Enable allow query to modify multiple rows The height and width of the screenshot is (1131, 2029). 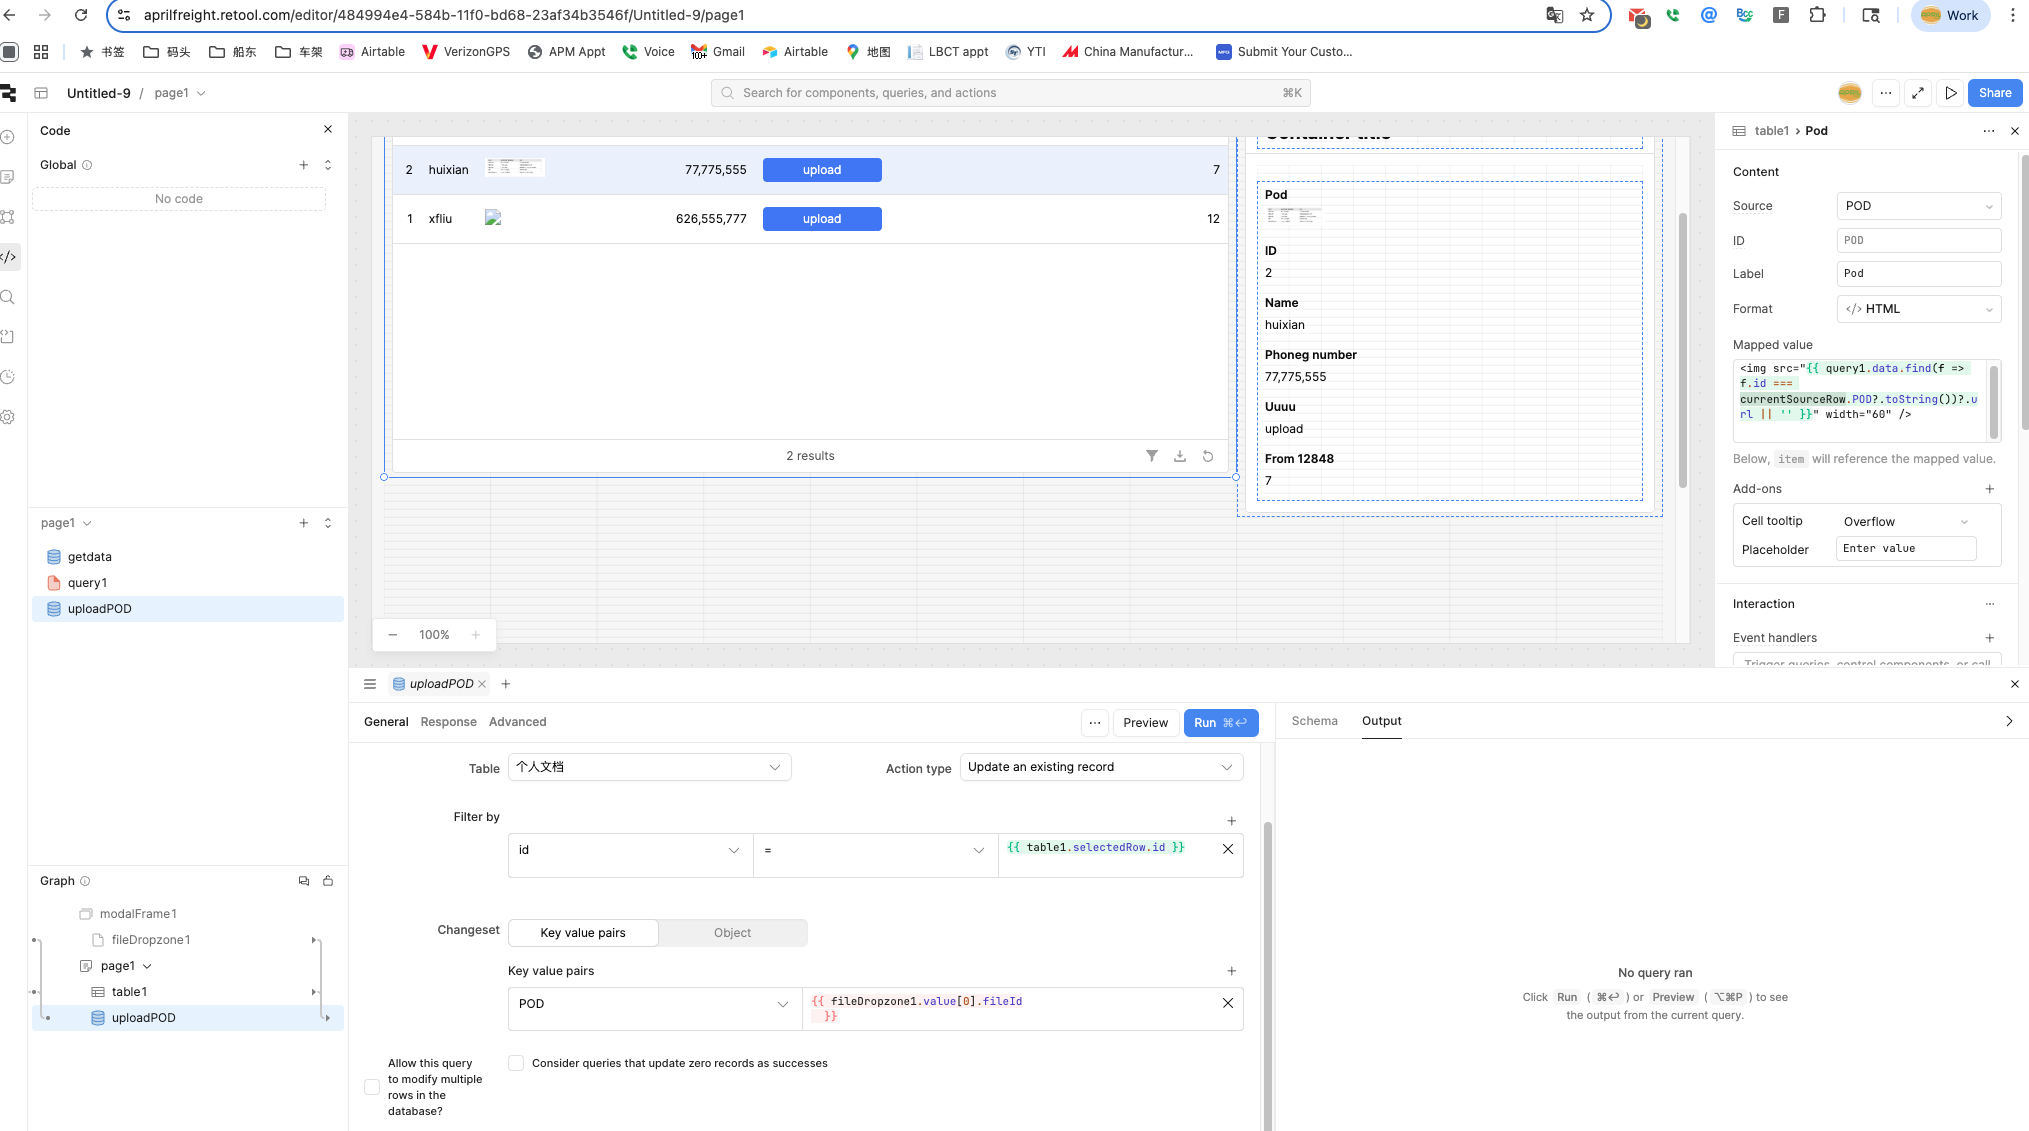(372, 1087)
